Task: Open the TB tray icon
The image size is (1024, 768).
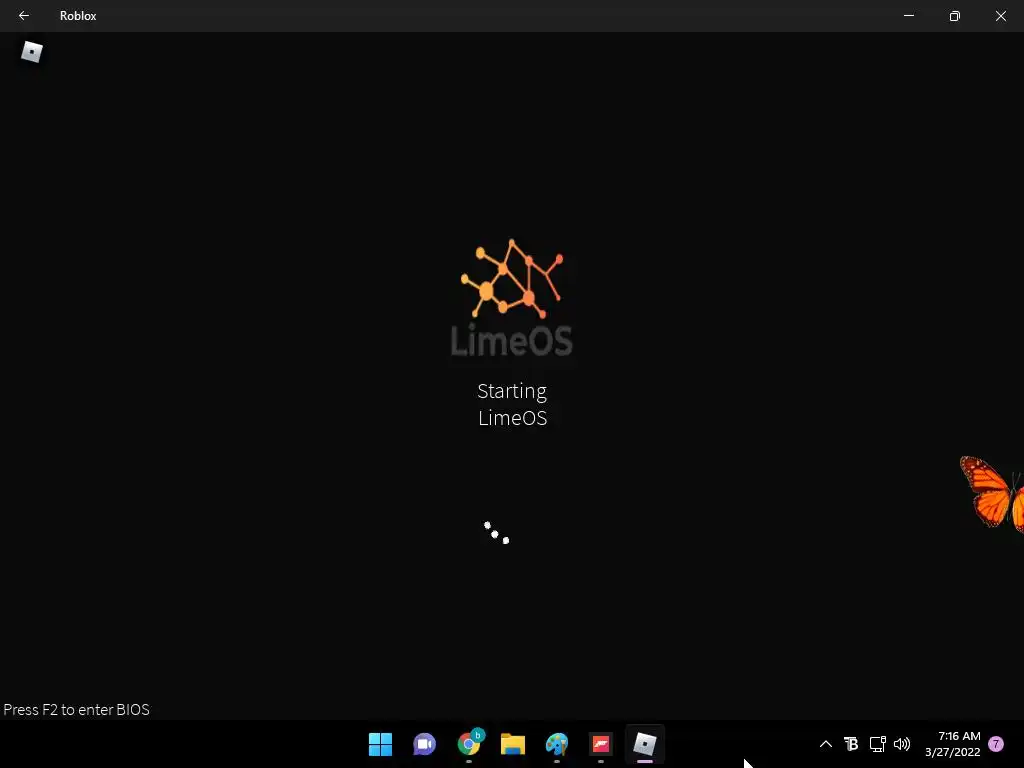Action: click(851, 744)
